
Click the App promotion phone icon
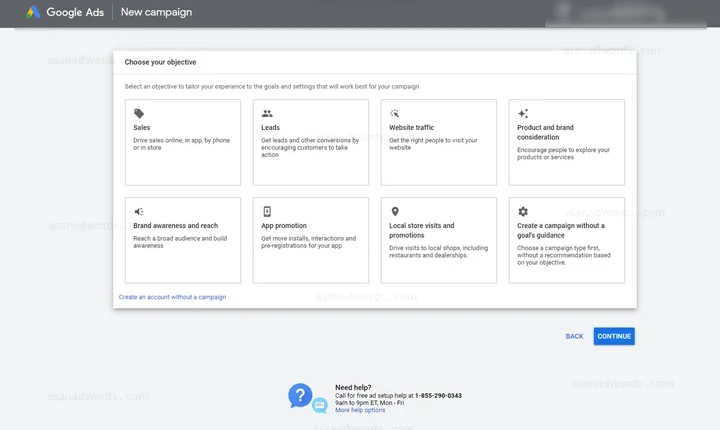click(267, 211)
